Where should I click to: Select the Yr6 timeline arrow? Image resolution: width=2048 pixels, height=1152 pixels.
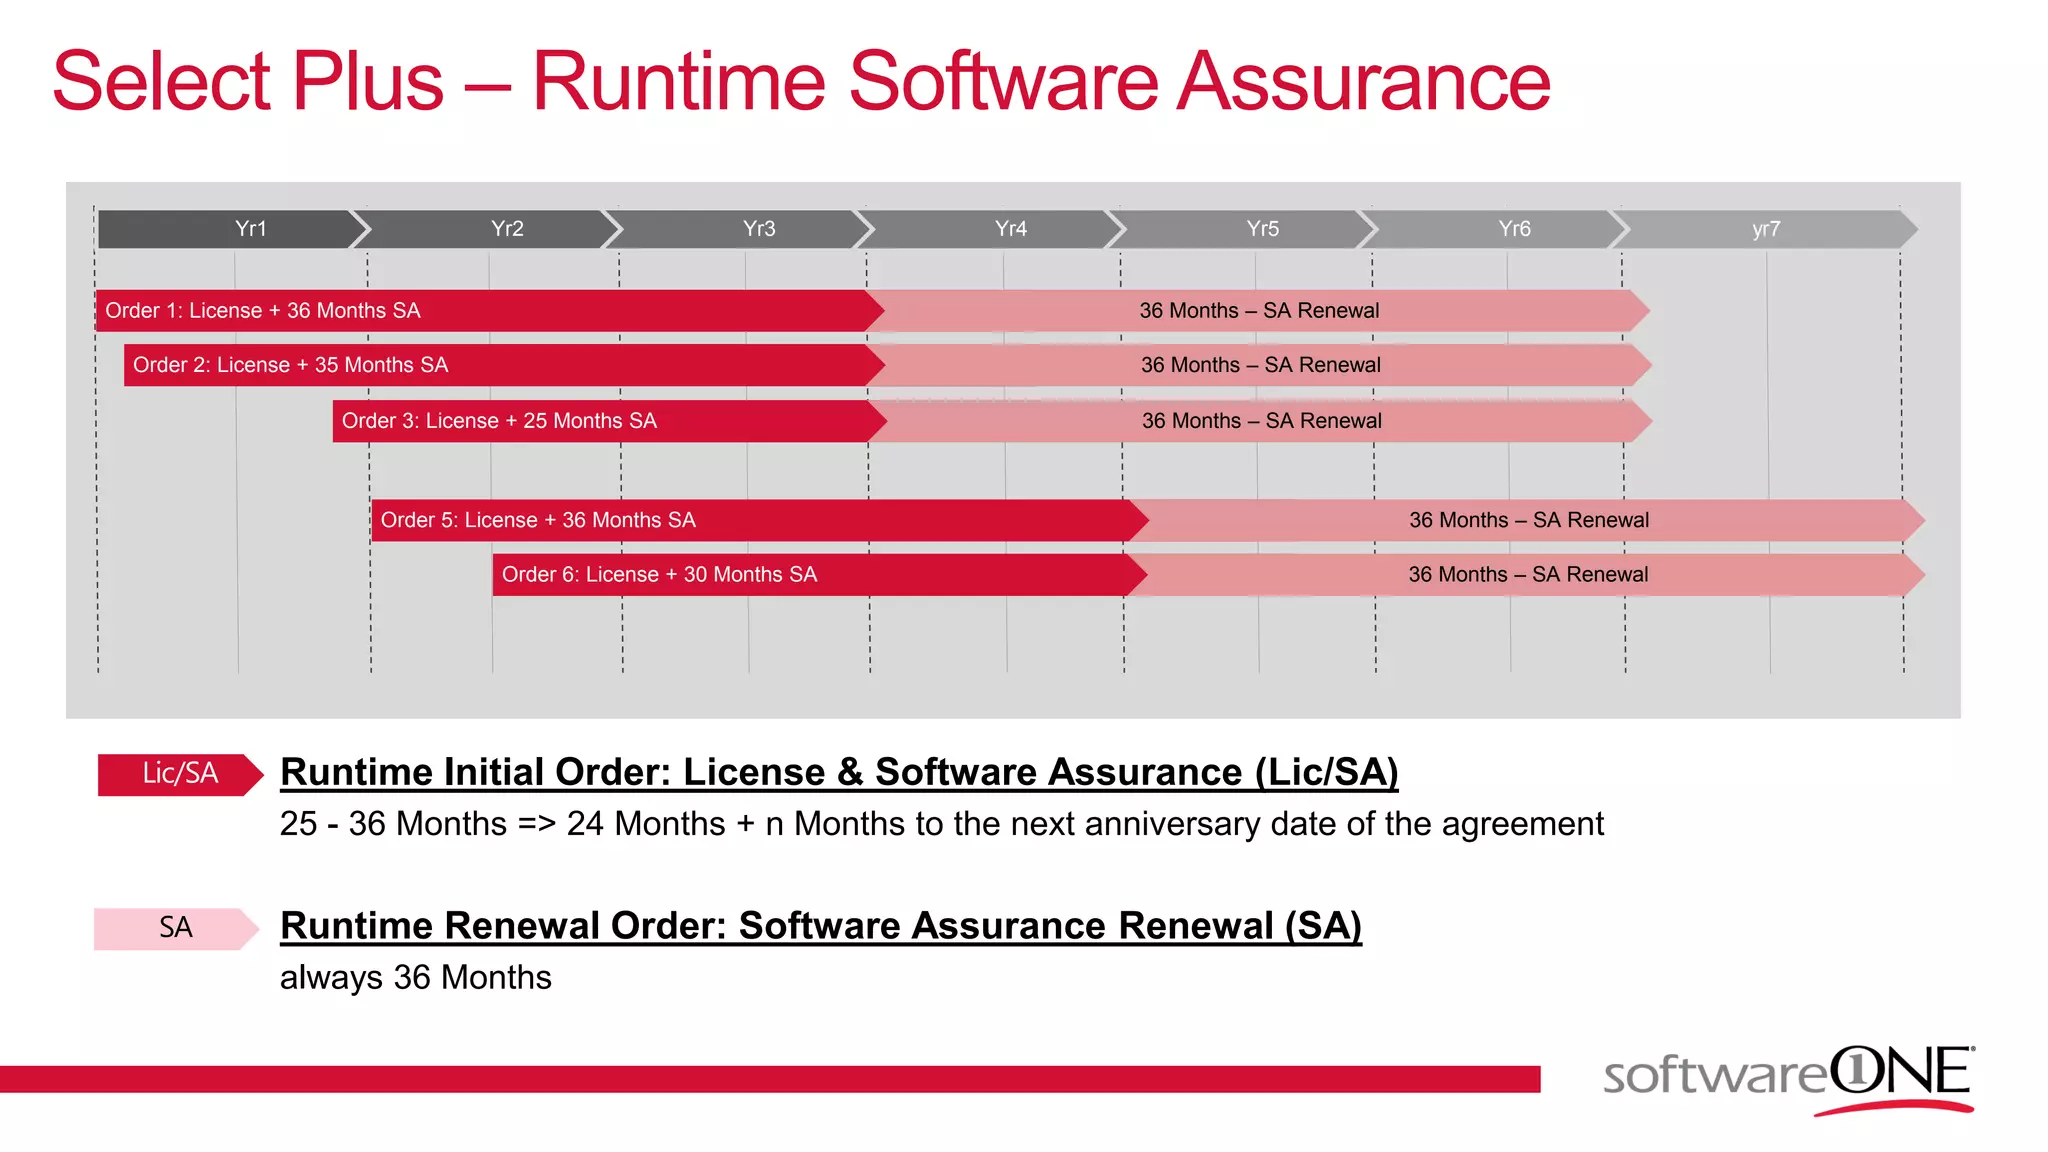coord(1498,229)
